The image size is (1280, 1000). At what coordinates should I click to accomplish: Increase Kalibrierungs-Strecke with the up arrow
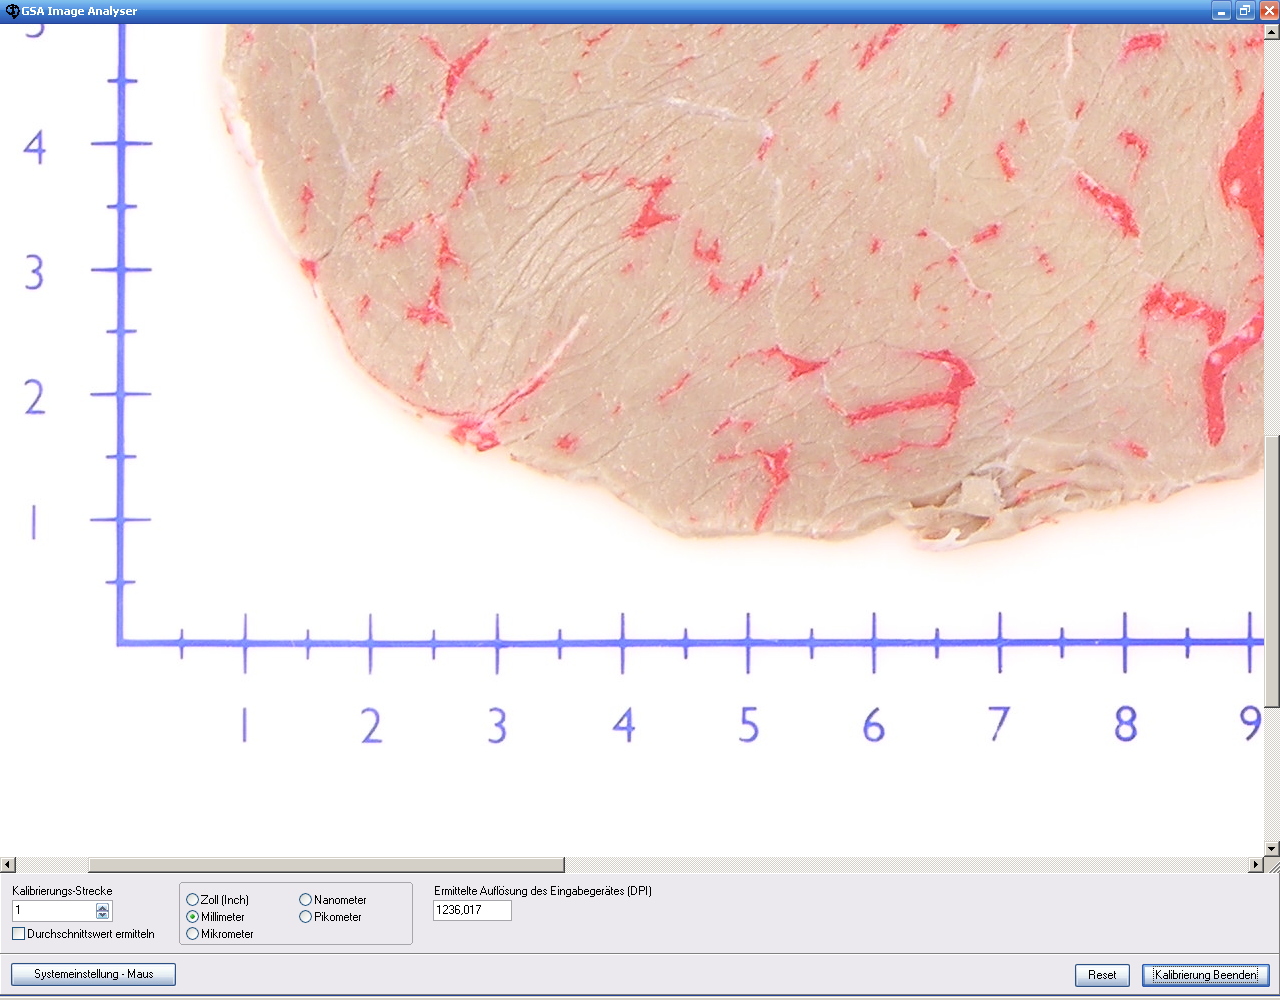(102, 906)
